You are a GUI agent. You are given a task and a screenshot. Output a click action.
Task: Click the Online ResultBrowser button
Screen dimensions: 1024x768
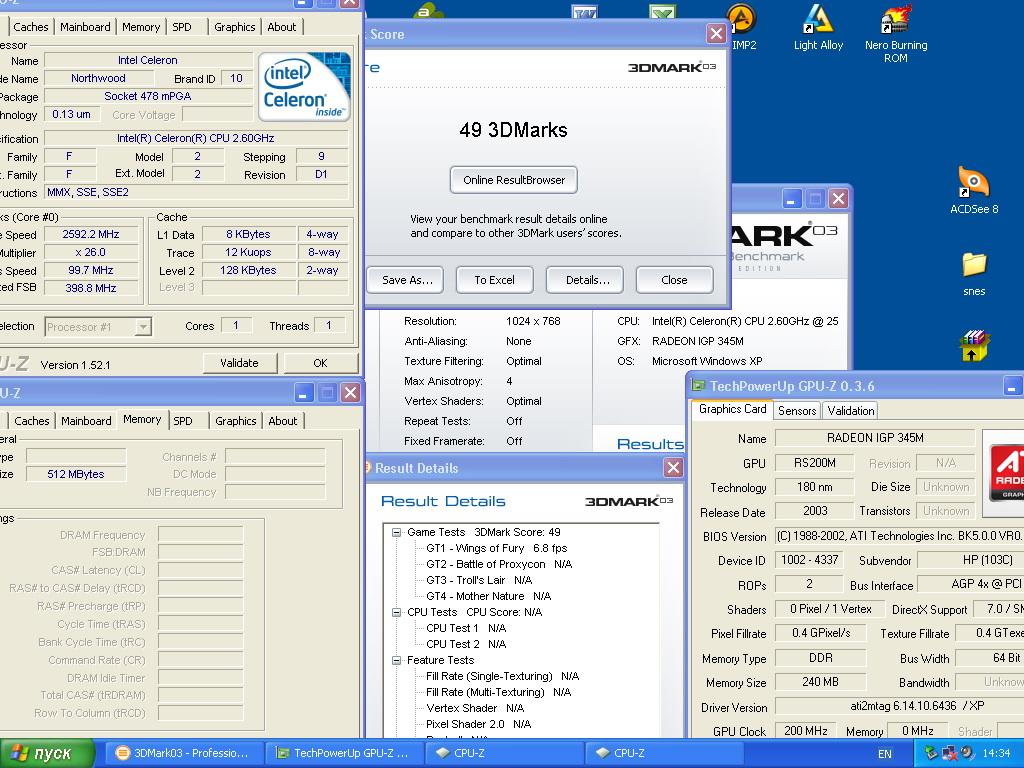pyautogui.click(x=514, y=180)
